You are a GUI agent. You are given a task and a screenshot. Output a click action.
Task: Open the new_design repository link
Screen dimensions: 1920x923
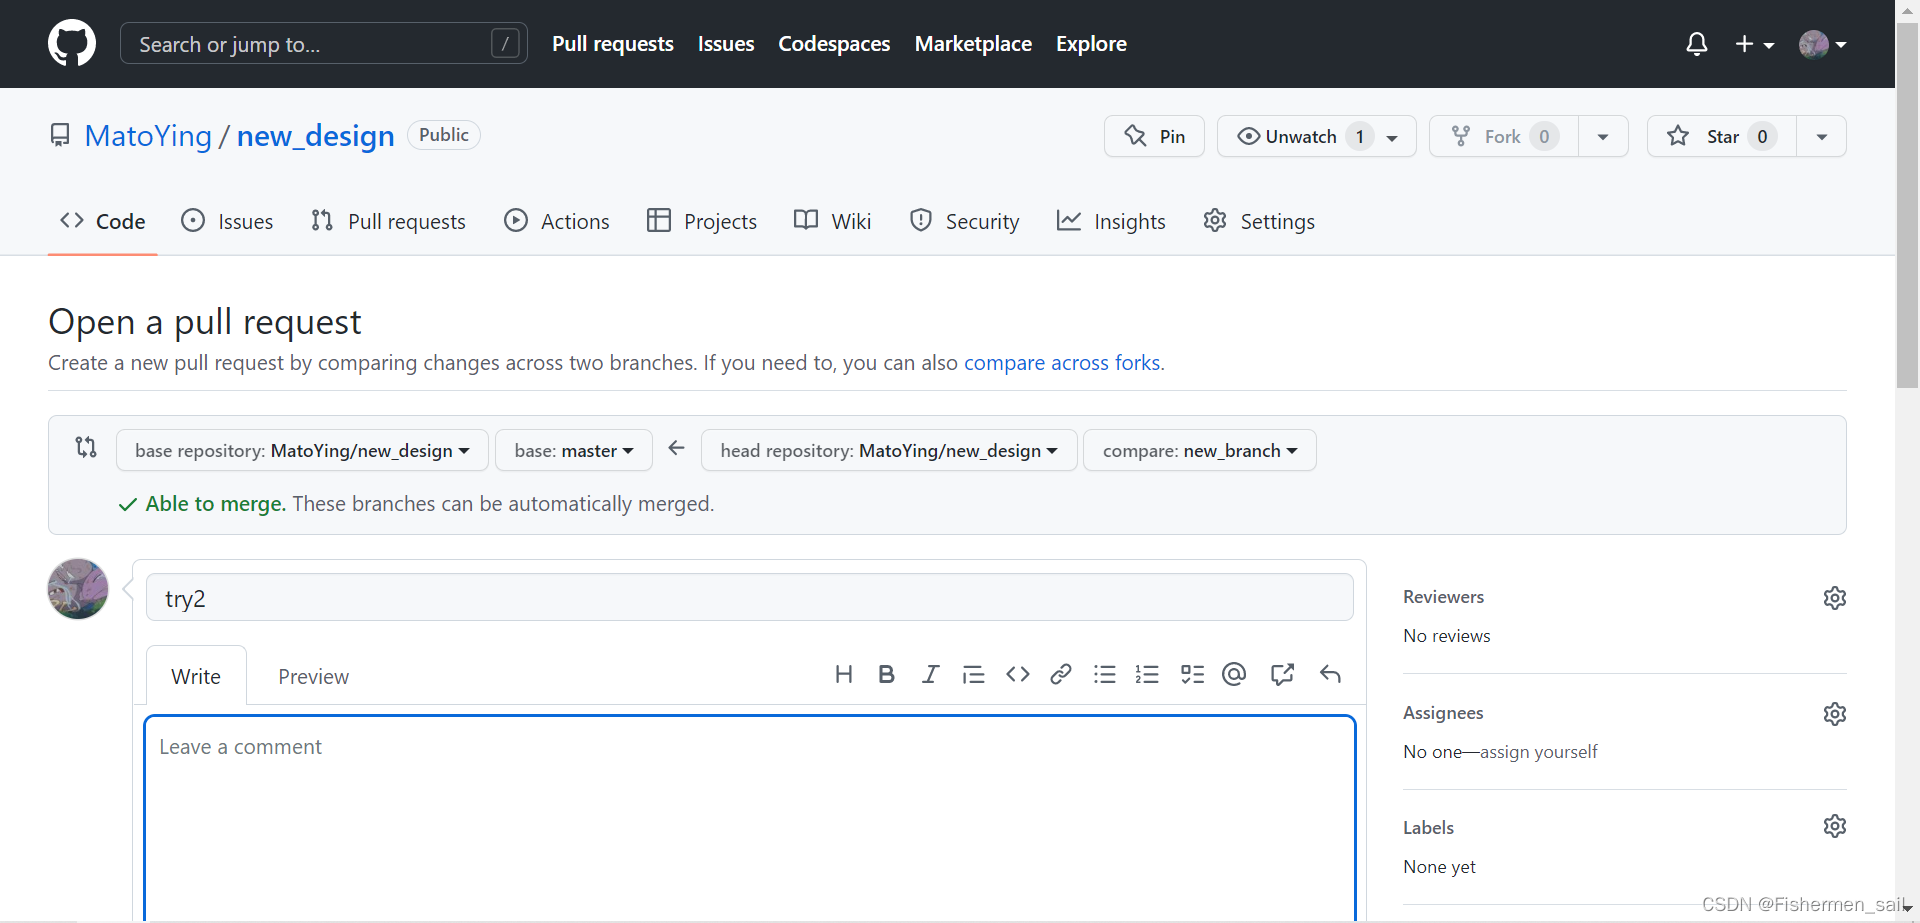coord(316,136)
